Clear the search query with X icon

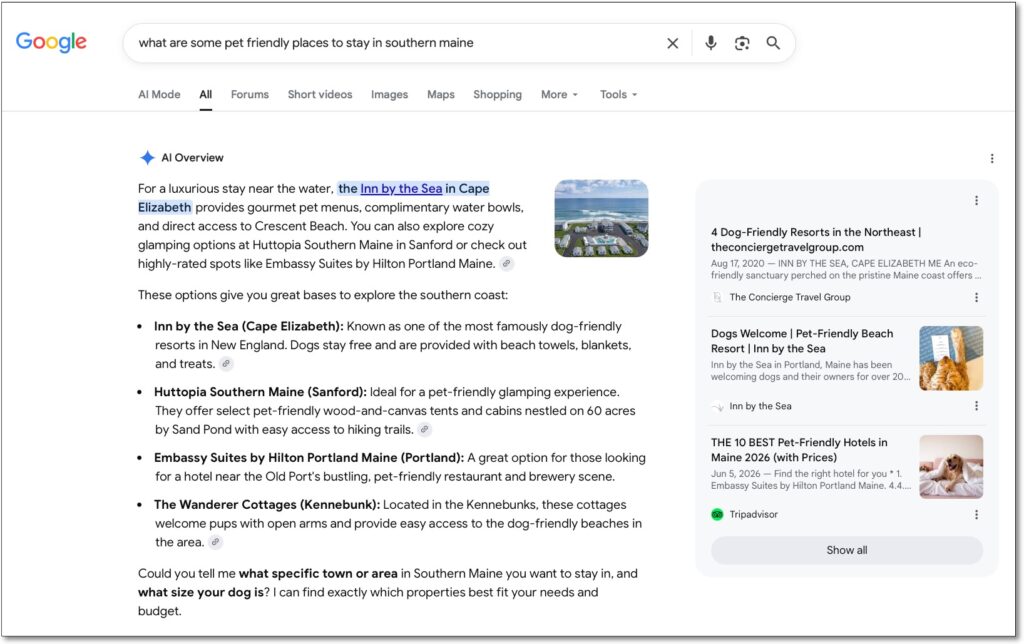[672, 43]
